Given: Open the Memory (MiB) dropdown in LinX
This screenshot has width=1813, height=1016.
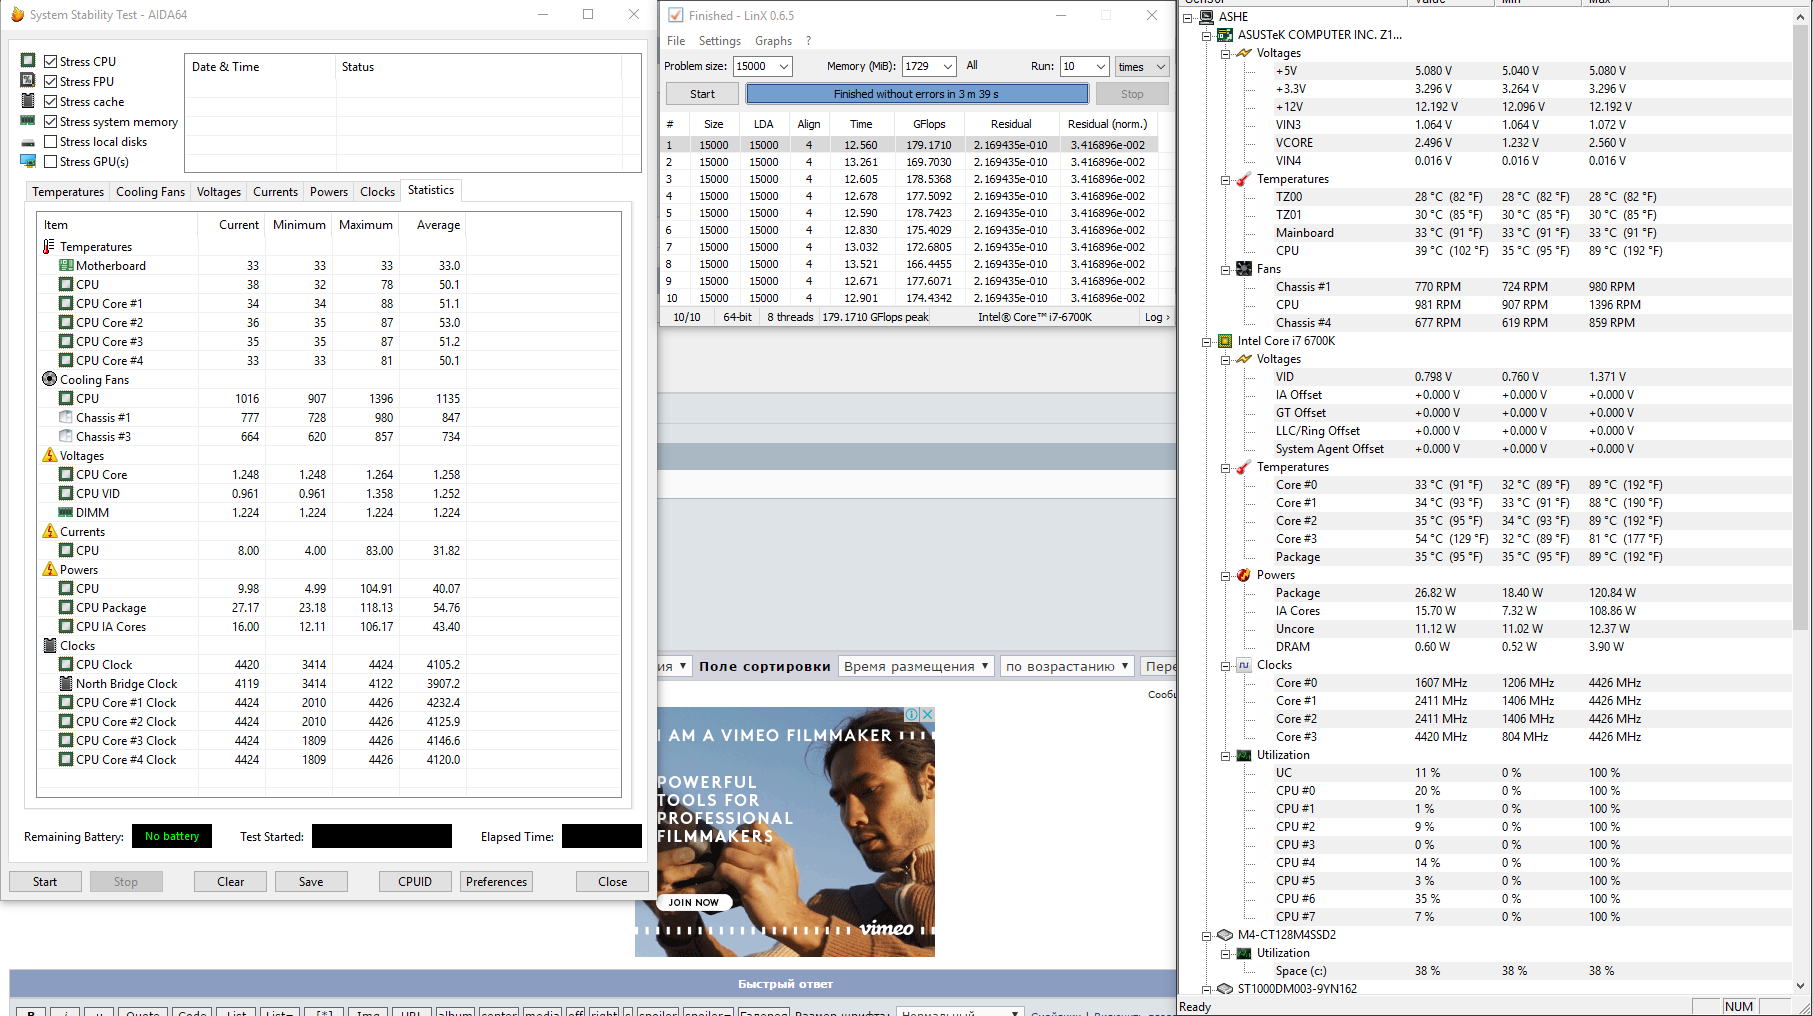Looking at the screenshot, I should pyautogui.click(x=948, y=66).
